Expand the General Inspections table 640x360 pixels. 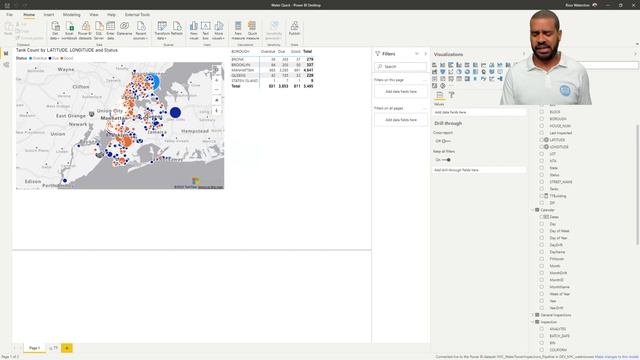[x=533, y=315]
